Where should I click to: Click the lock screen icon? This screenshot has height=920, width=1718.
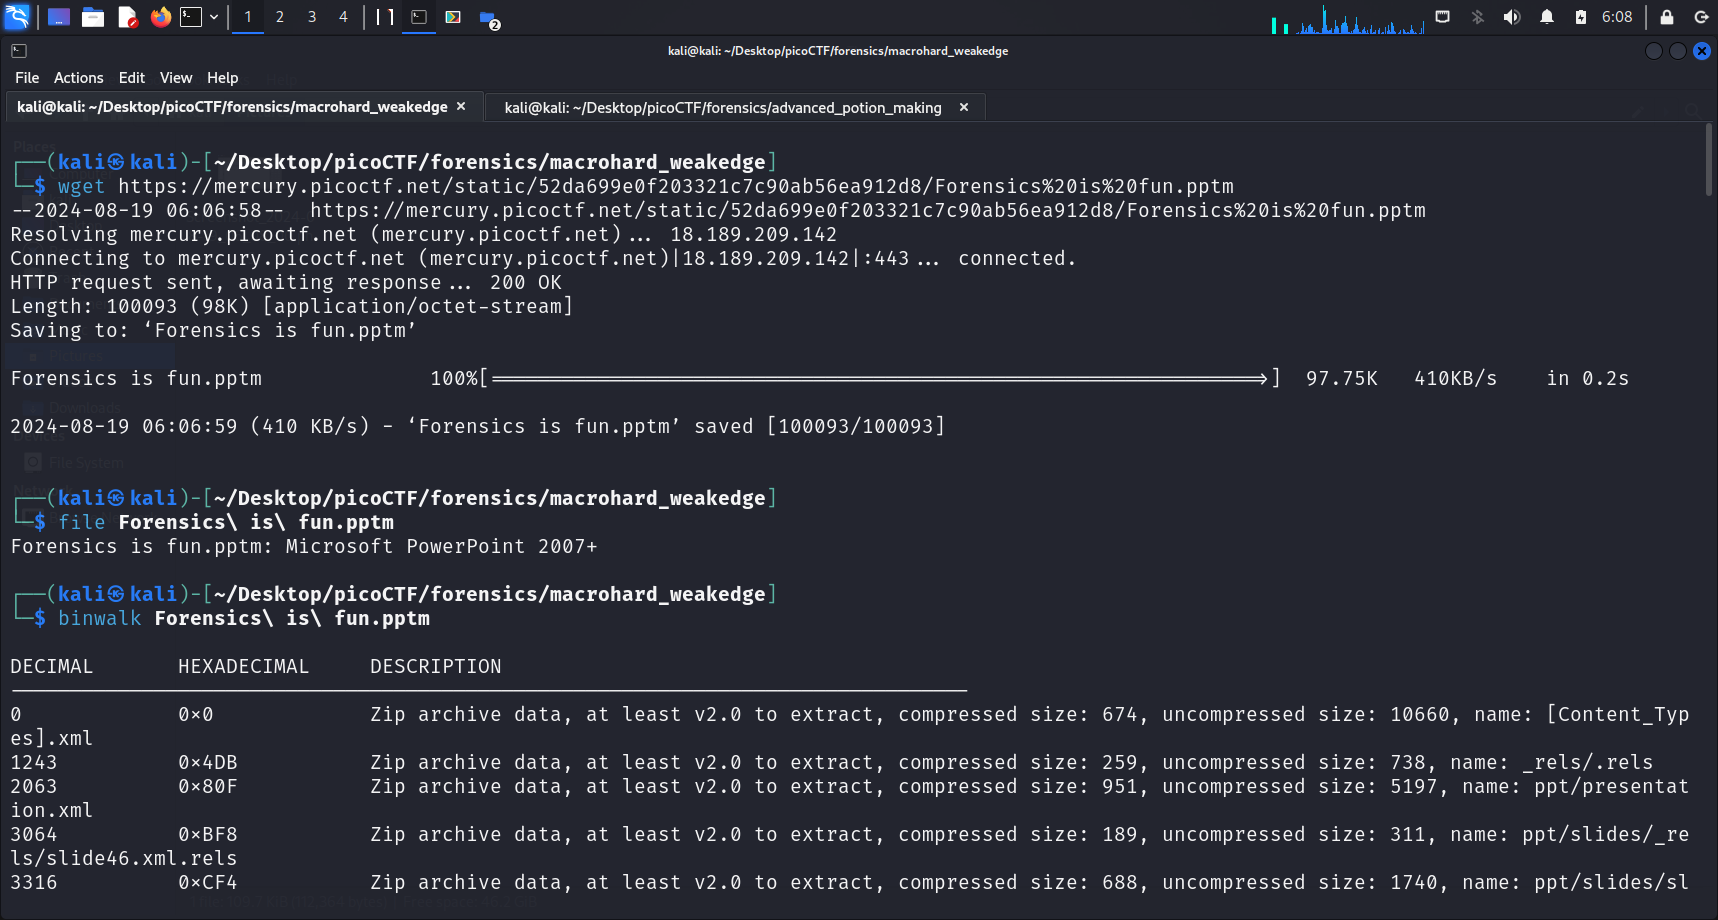(x=1667, y=17)
